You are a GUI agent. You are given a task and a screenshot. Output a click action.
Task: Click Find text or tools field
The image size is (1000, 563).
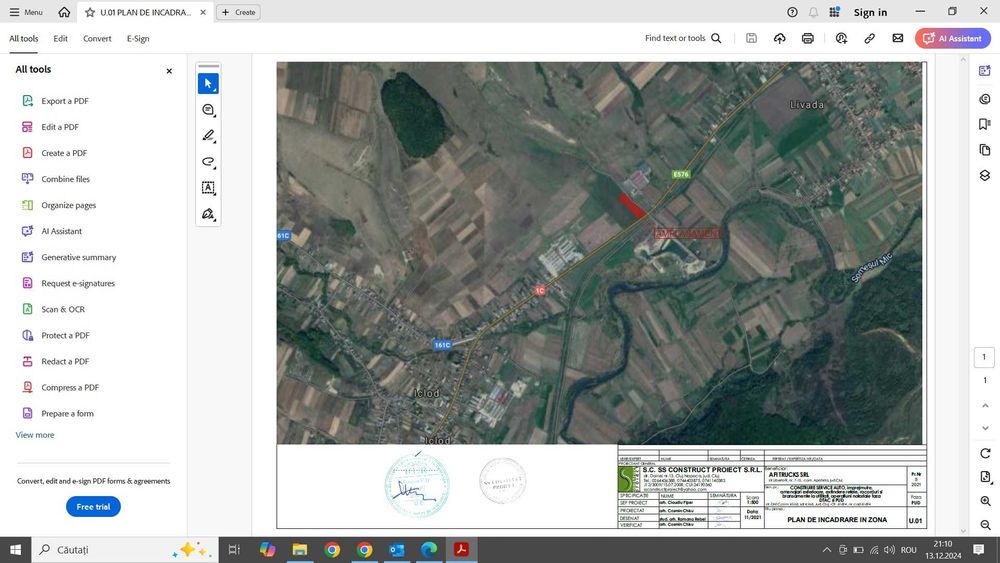[x=675, y=38]
